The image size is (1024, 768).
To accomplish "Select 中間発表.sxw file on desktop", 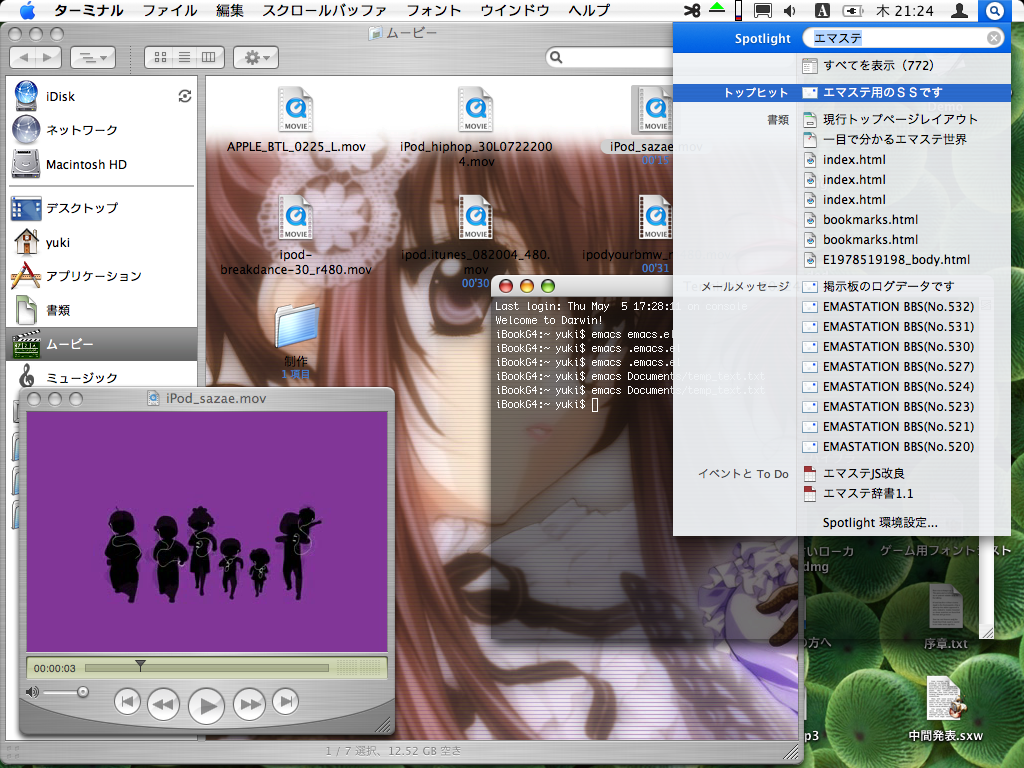I will [x=945, y=710].
